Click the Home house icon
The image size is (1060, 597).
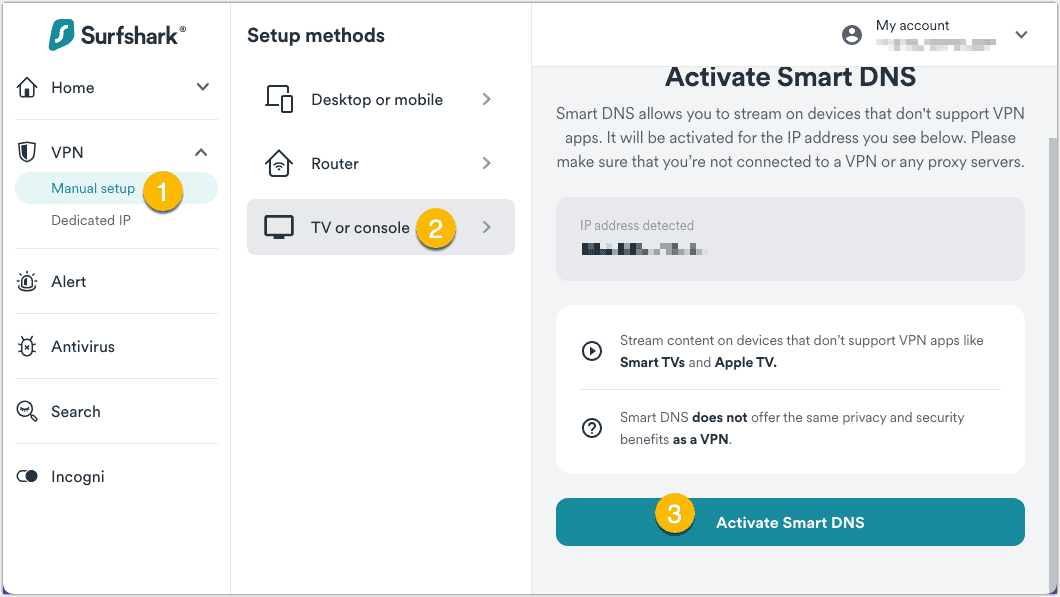(28, 88)
